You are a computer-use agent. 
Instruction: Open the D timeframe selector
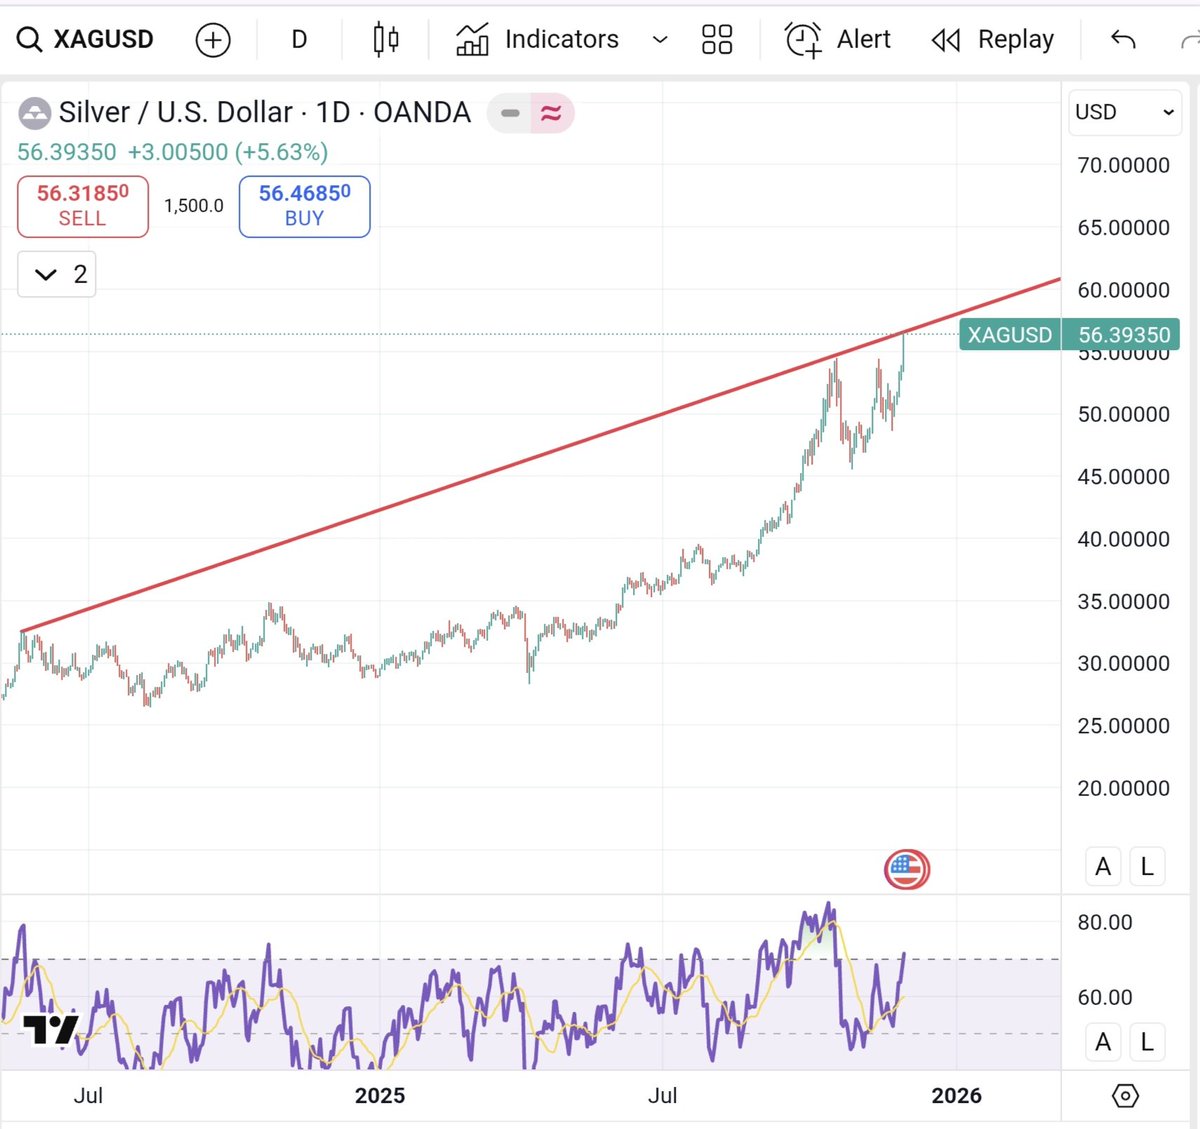tap(297, 39)
